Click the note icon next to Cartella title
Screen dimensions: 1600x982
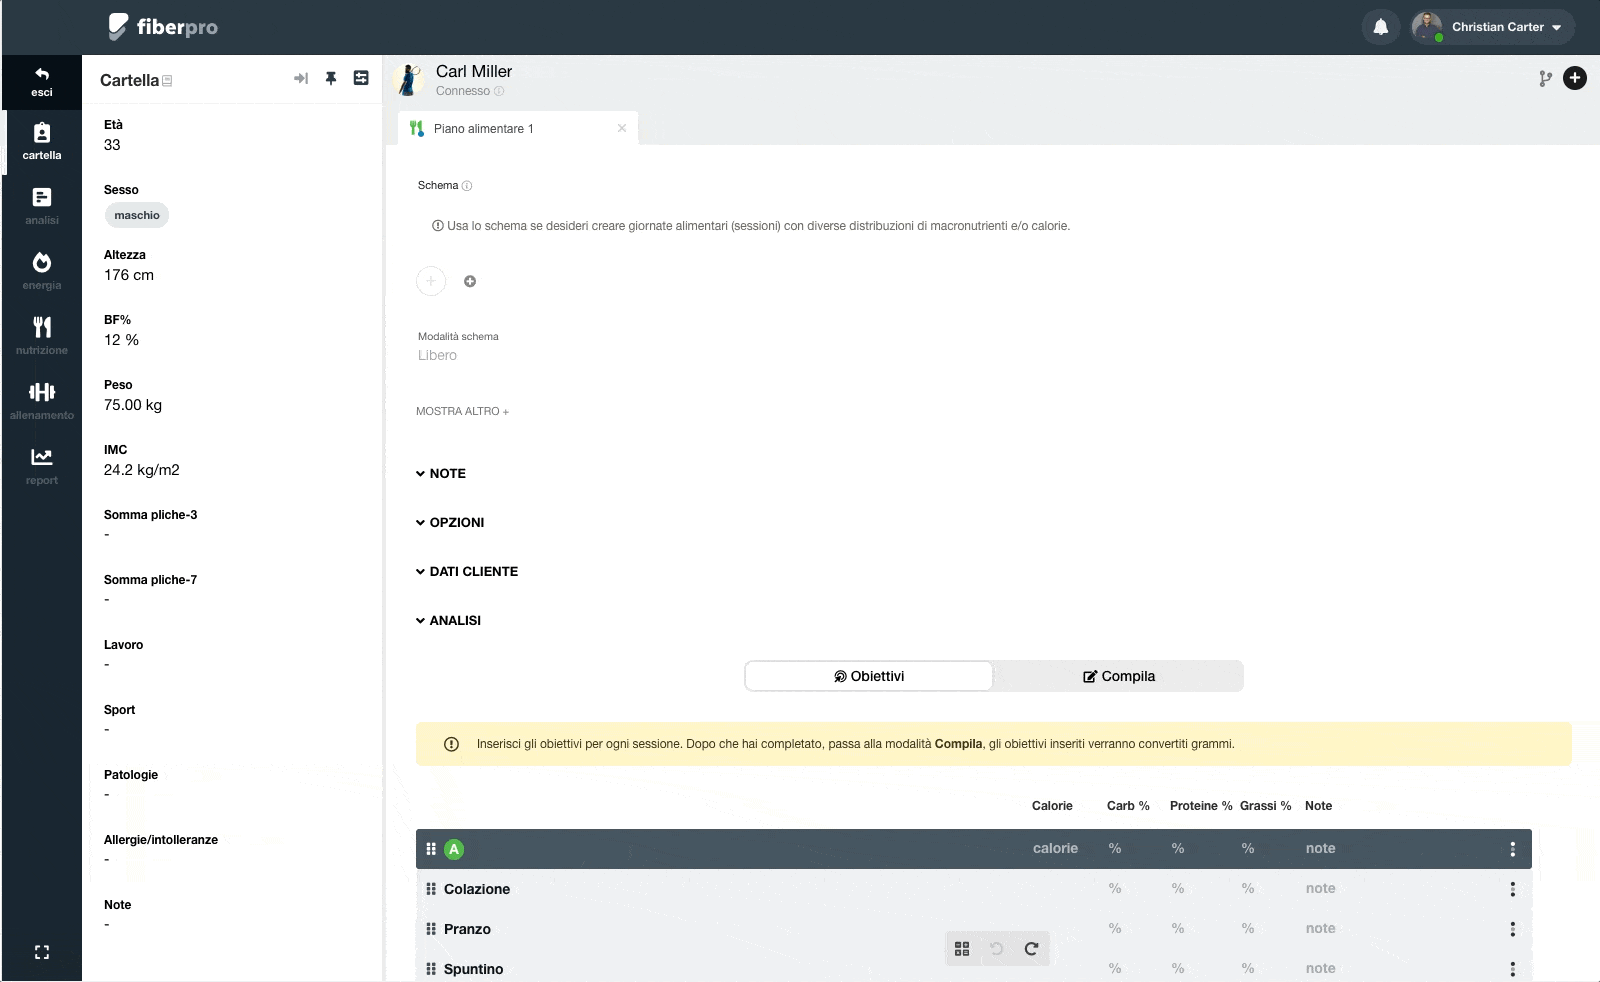coord(167,81)
